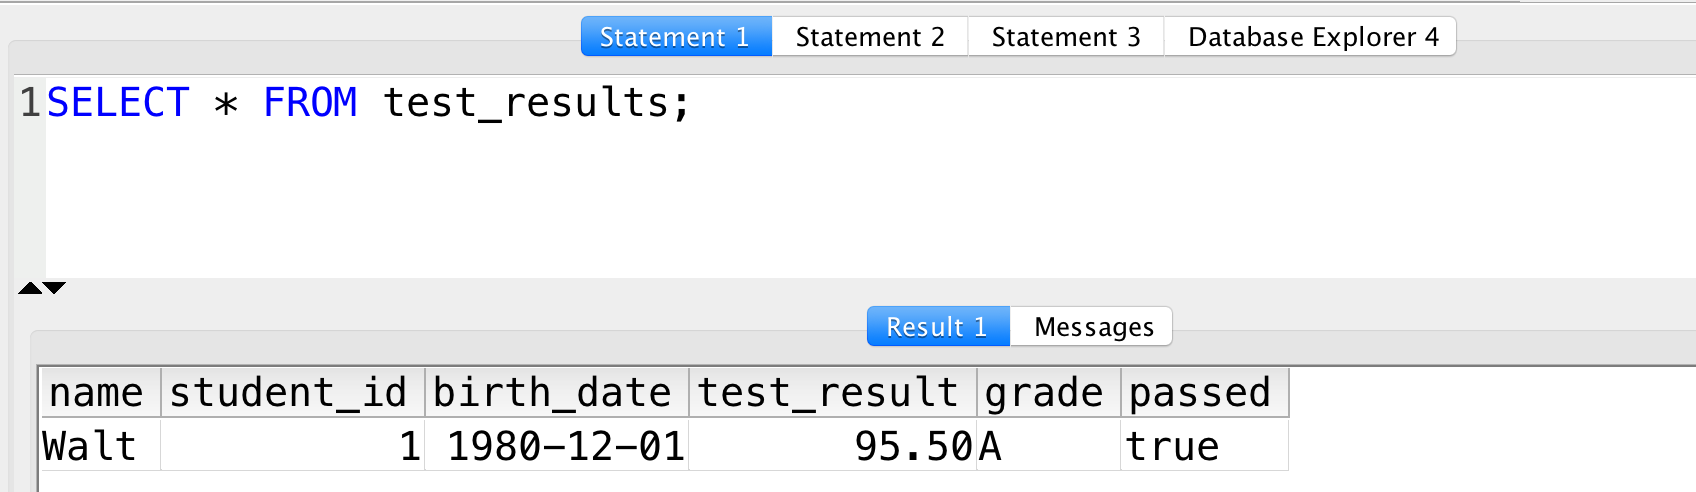The width and height of the screenshot is (1696, 492).
Task: Switch to the Messages tab
Action: [1092, 327]
